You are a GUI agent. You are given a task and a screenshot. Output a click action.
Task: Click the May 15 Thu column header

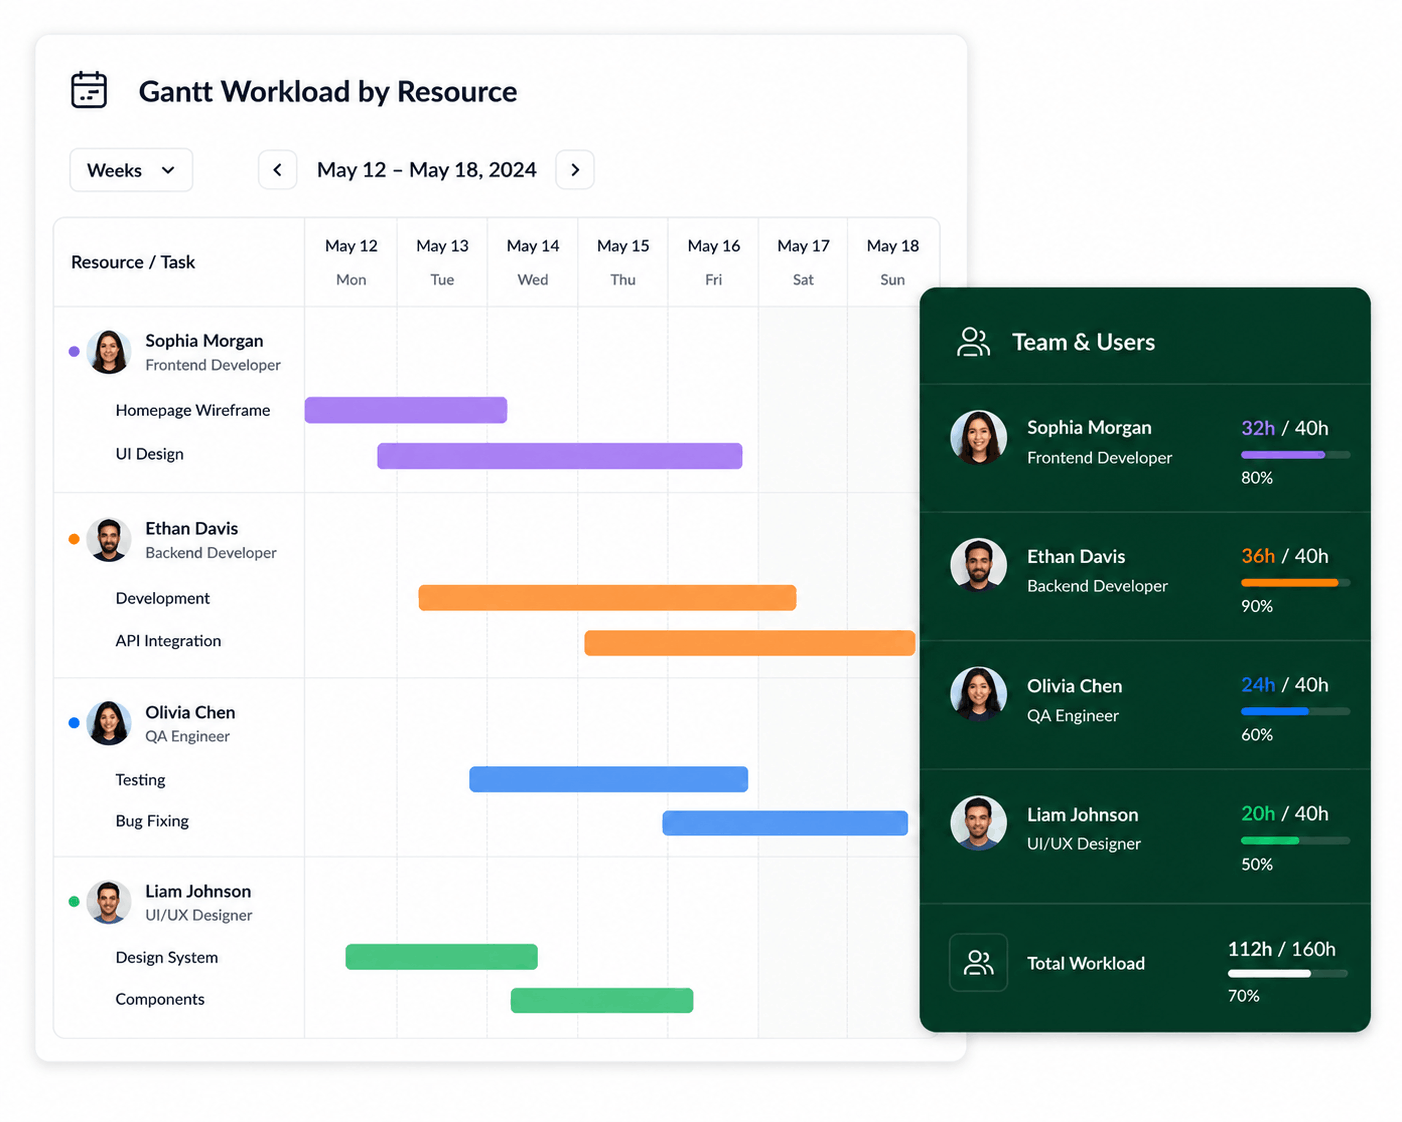pos(623,262)
